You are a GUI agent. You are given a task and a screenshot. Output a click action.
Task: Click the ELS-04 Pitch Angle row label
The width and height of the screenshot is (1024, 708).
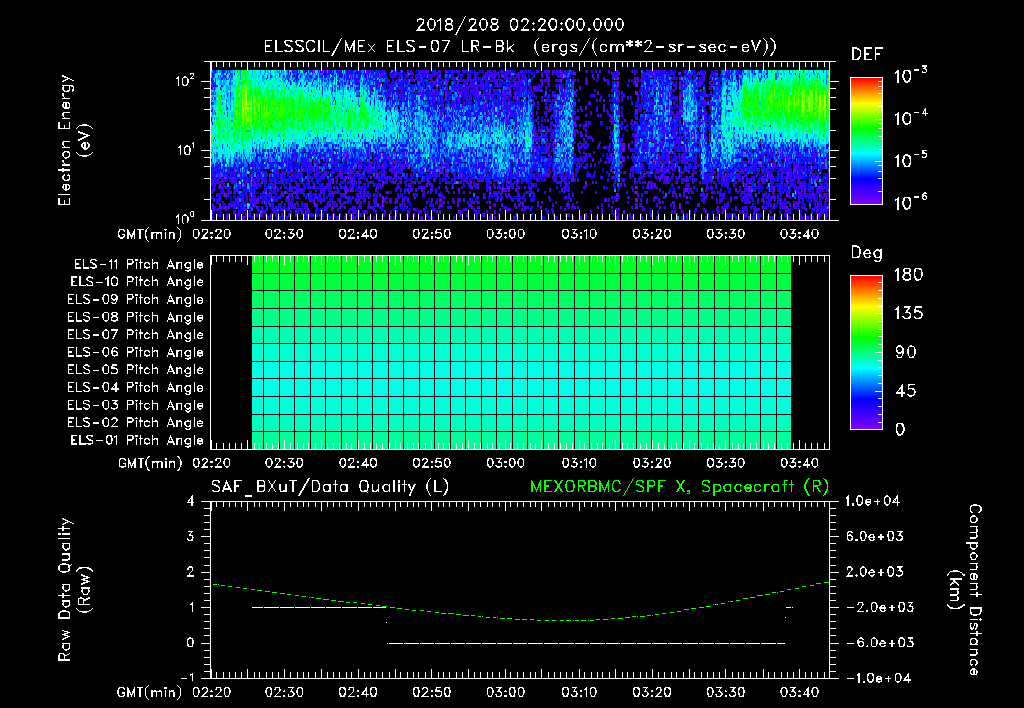point(135,387)
